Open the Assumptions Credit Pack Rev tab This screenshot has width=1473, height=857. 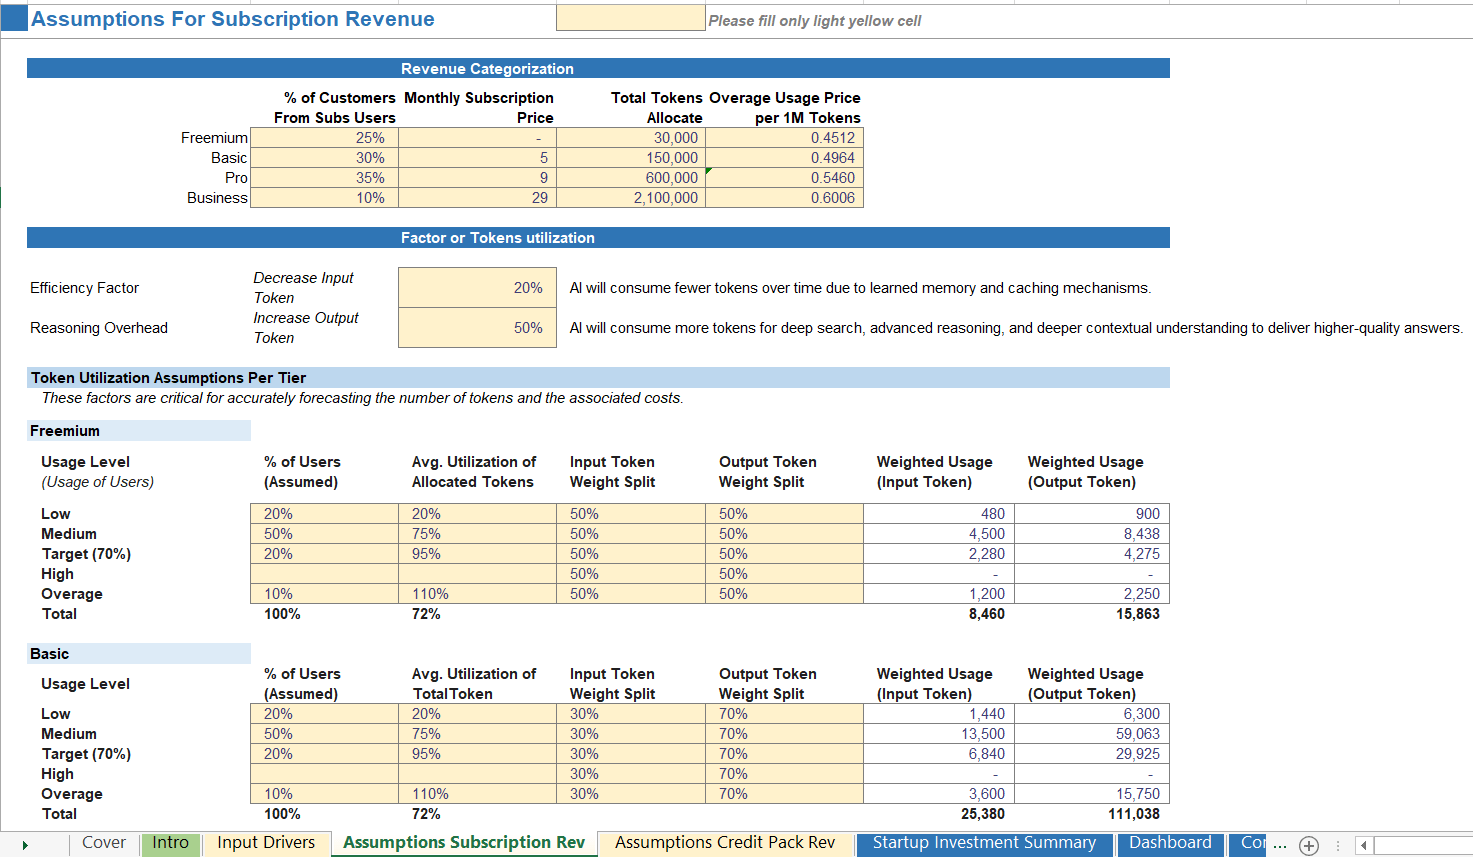pyautogui.click(x=724, y=843)
